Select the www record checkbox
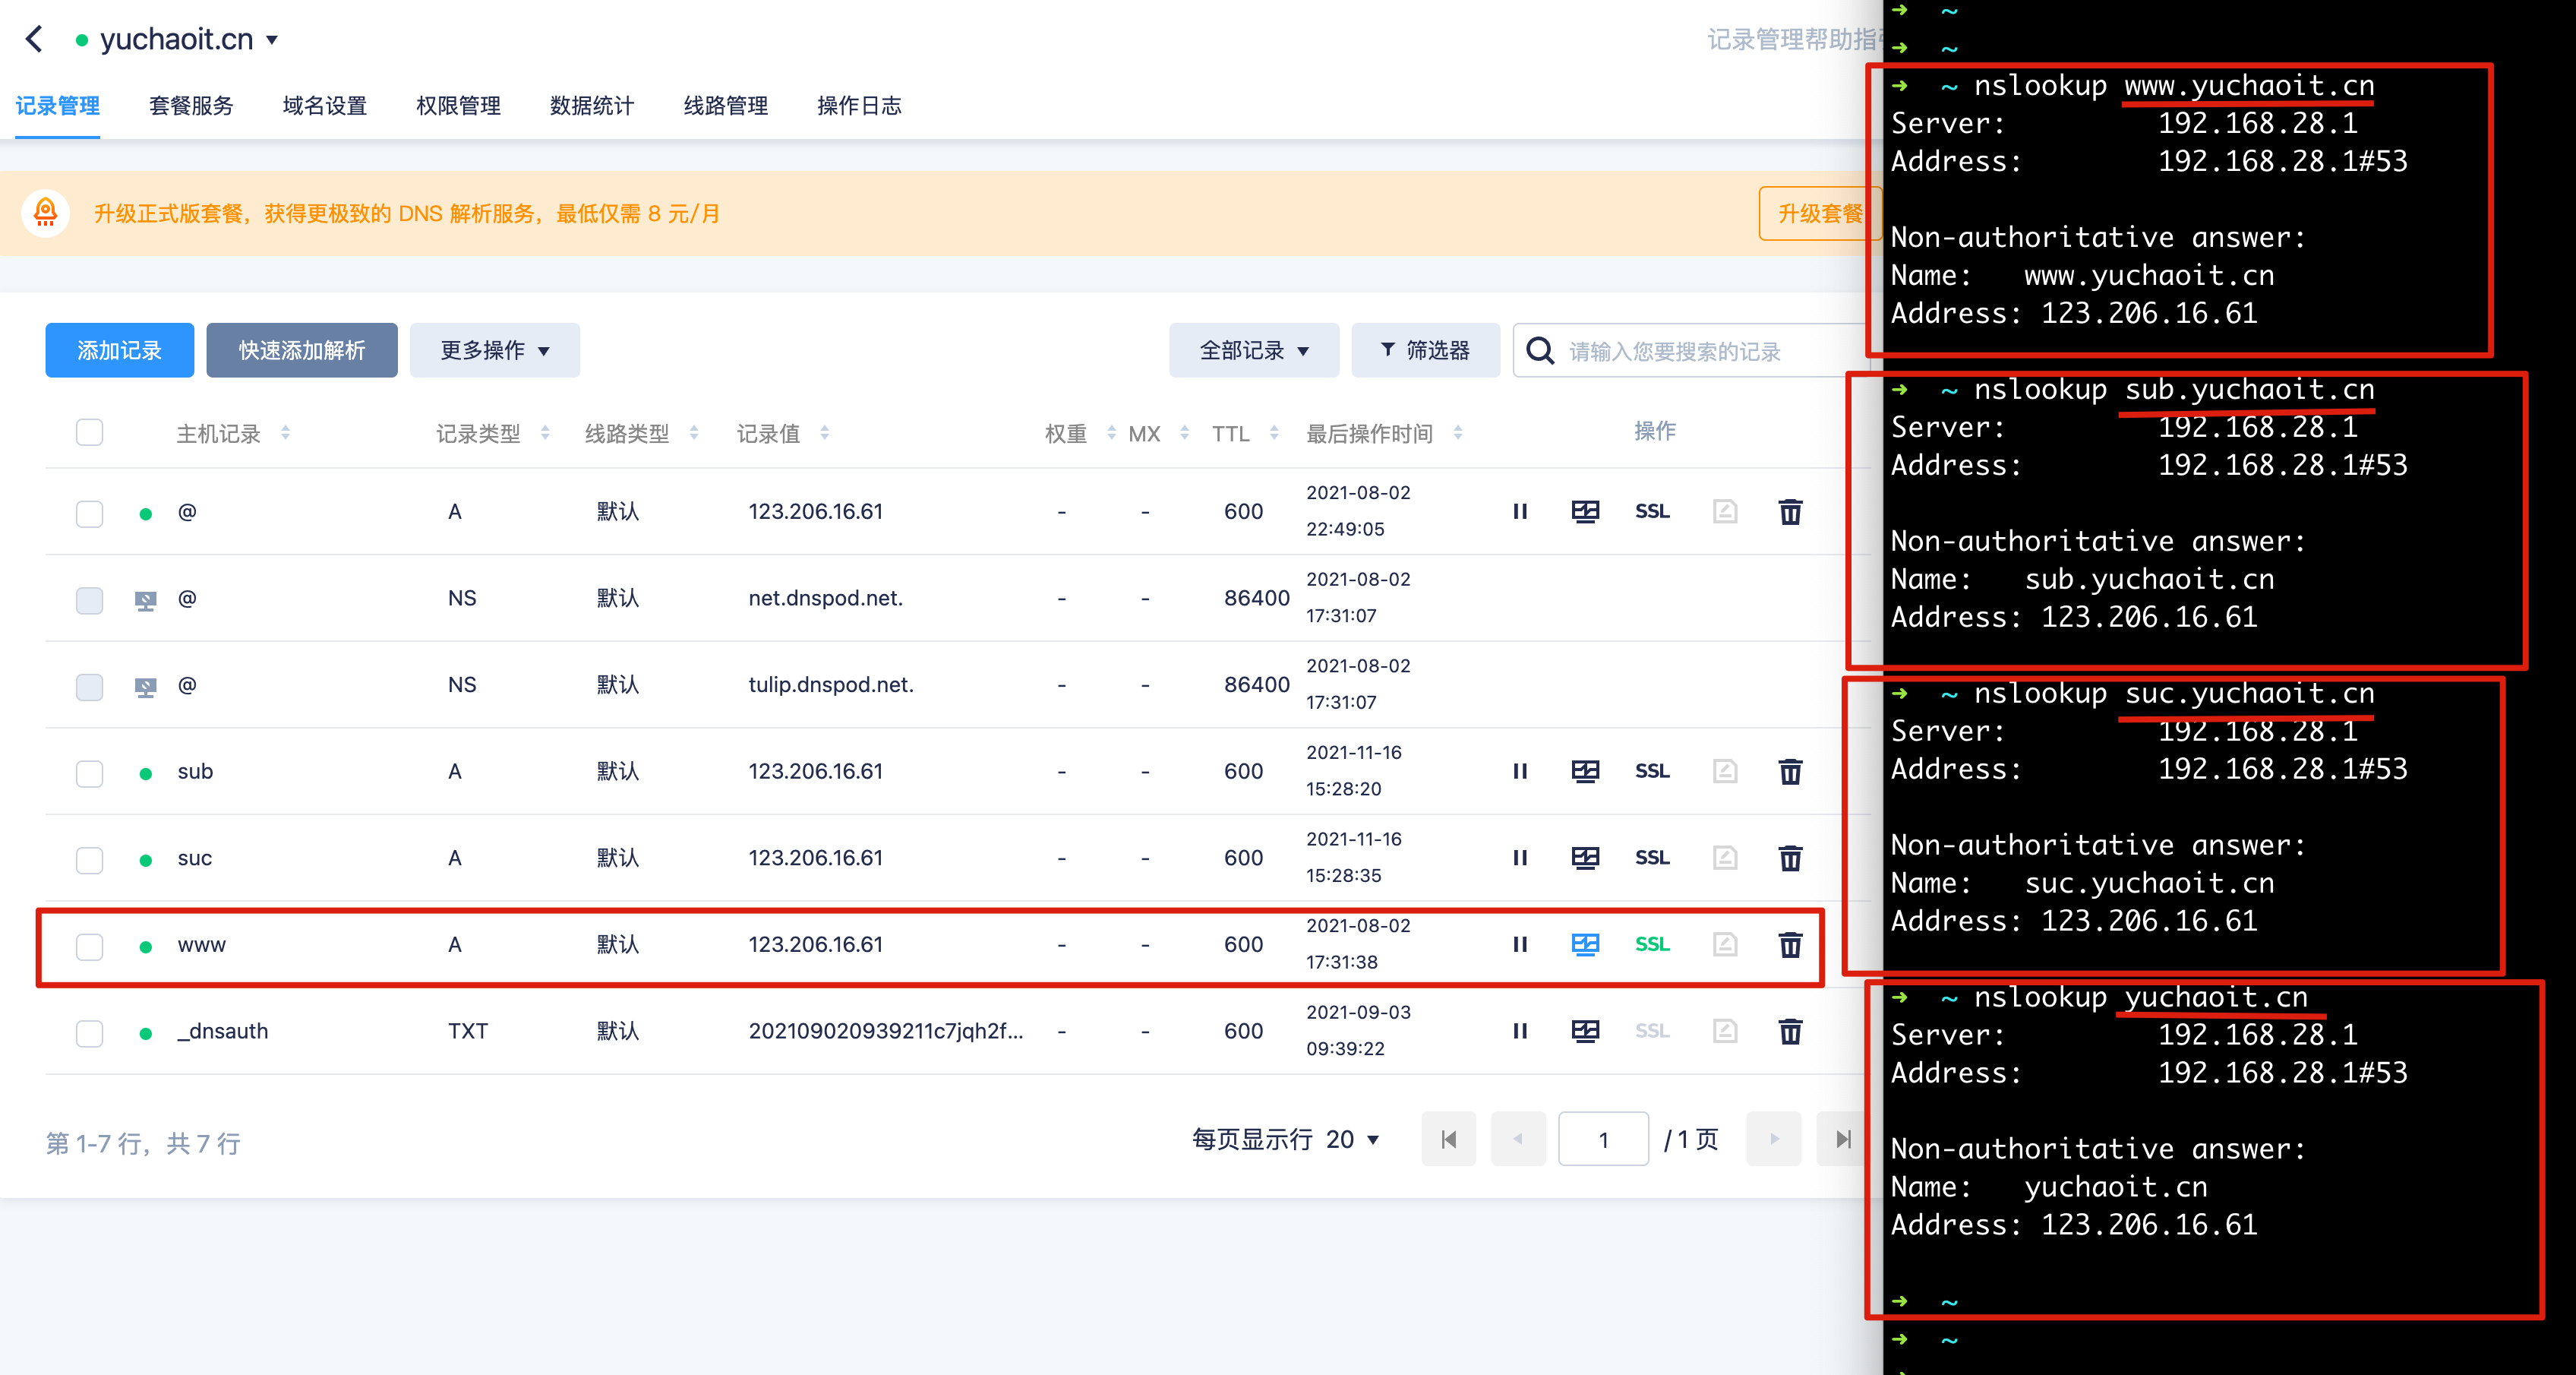Screen dimensions: 2576x1375 click(x=90, y=946)
